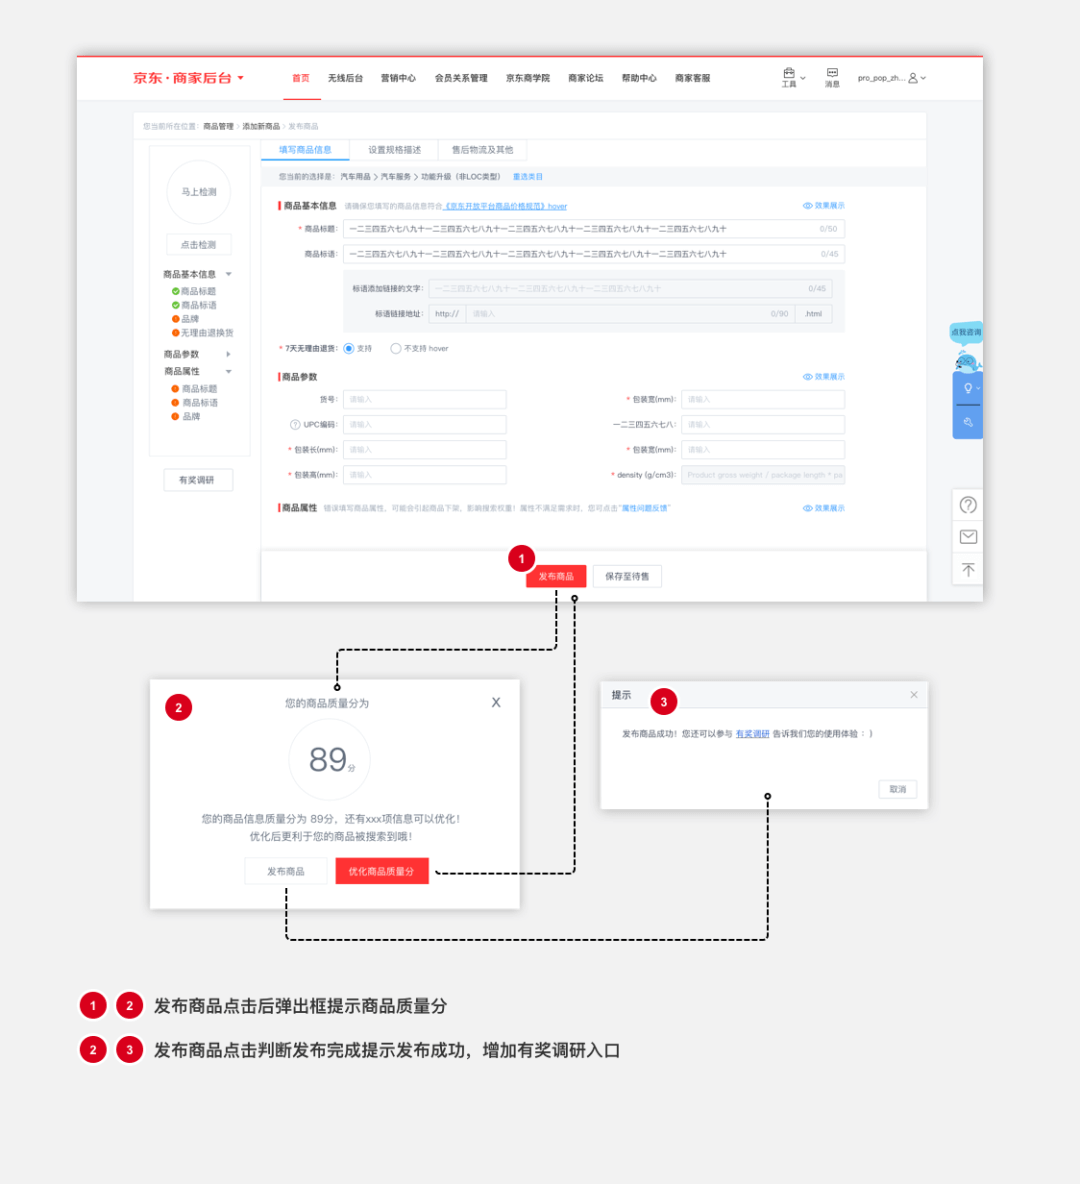1080x1184 pixels.
Task: Click the 保存至待售 button
Action: point(627,576)
